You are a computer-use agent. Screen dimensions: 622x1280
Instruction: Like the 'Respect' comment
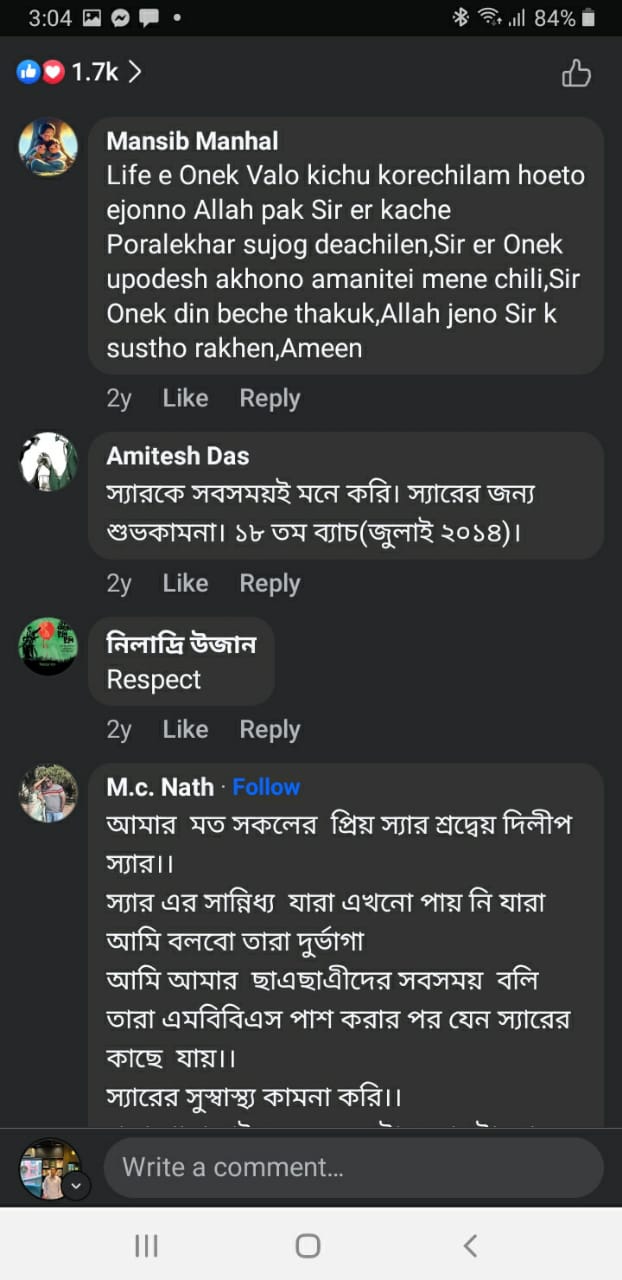(185, 730)
